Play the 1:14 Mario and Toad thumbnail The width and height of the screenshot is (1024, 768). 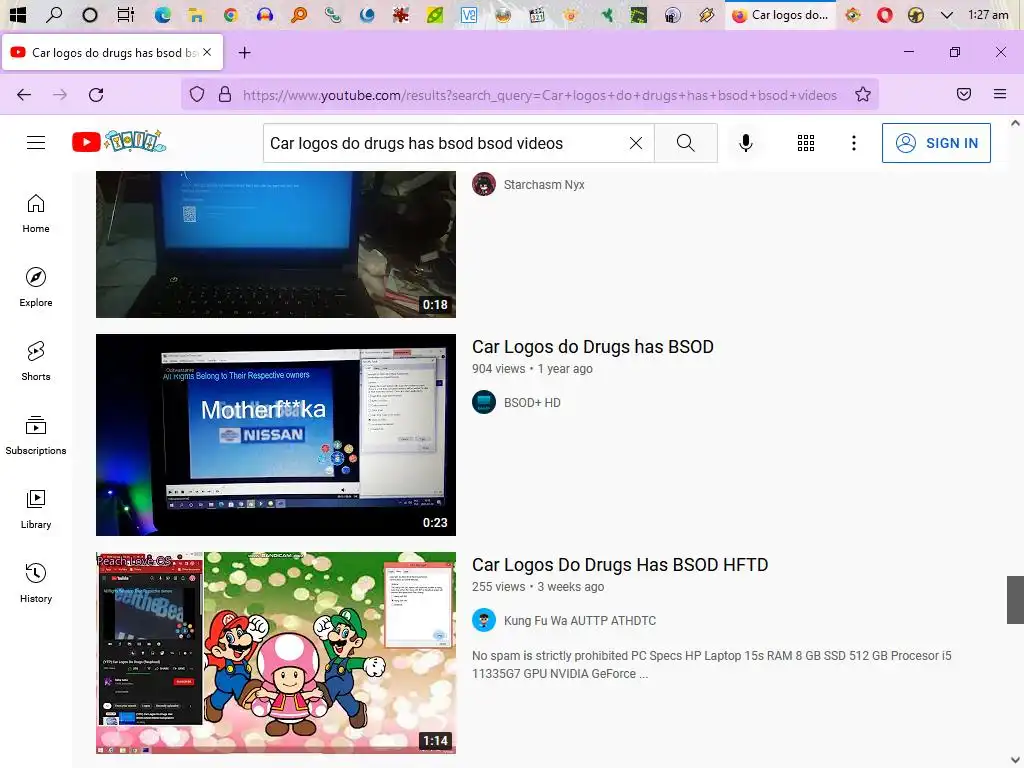(x=276, y=653)
